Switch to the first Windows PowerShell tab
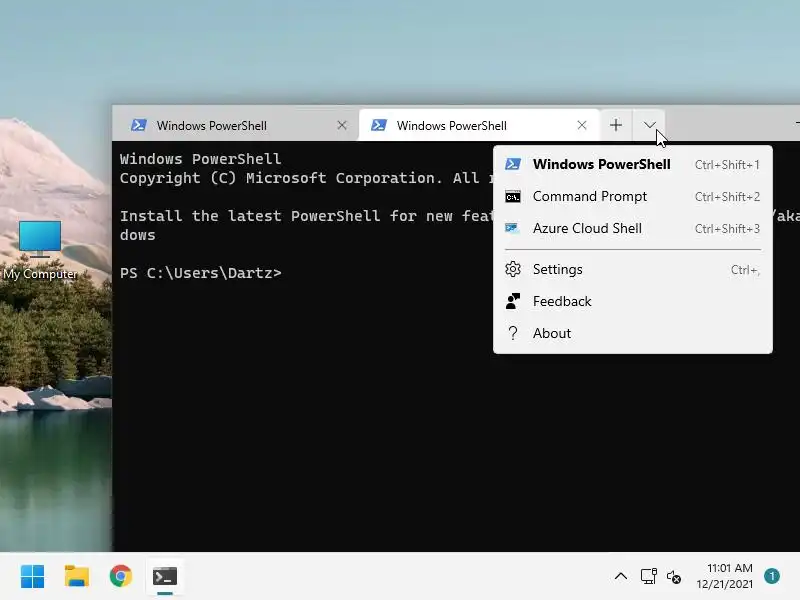800x600 pixels. tap(235, 126)
